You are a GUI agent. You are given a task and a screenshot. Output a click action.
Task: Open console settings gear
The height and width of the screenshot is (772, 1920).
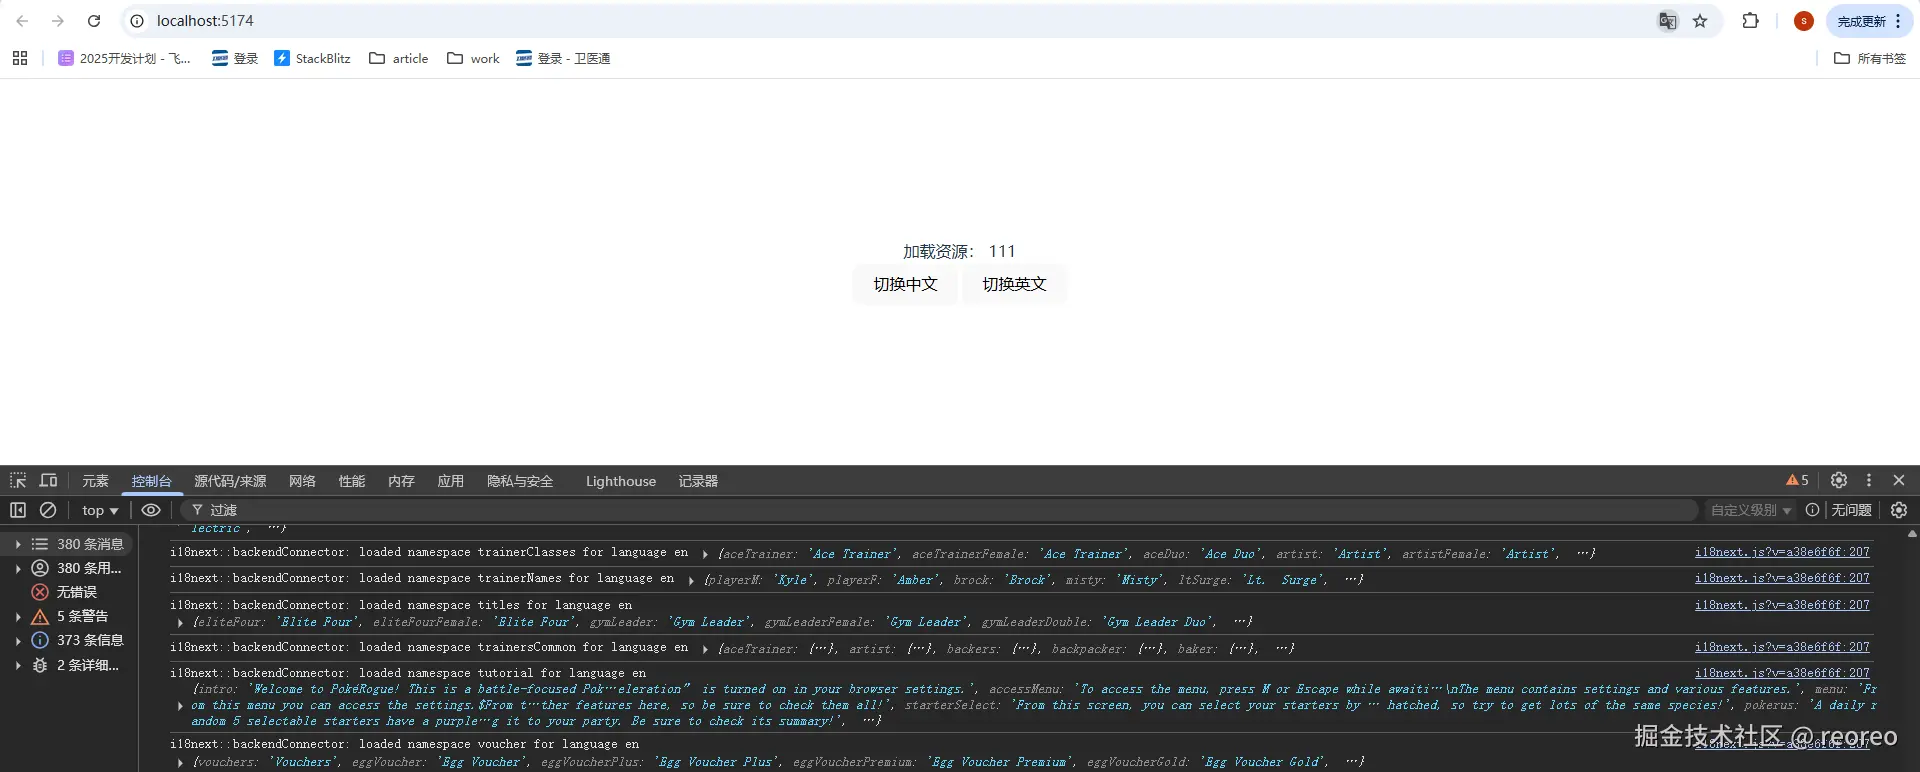click(x=1899, y=510)
